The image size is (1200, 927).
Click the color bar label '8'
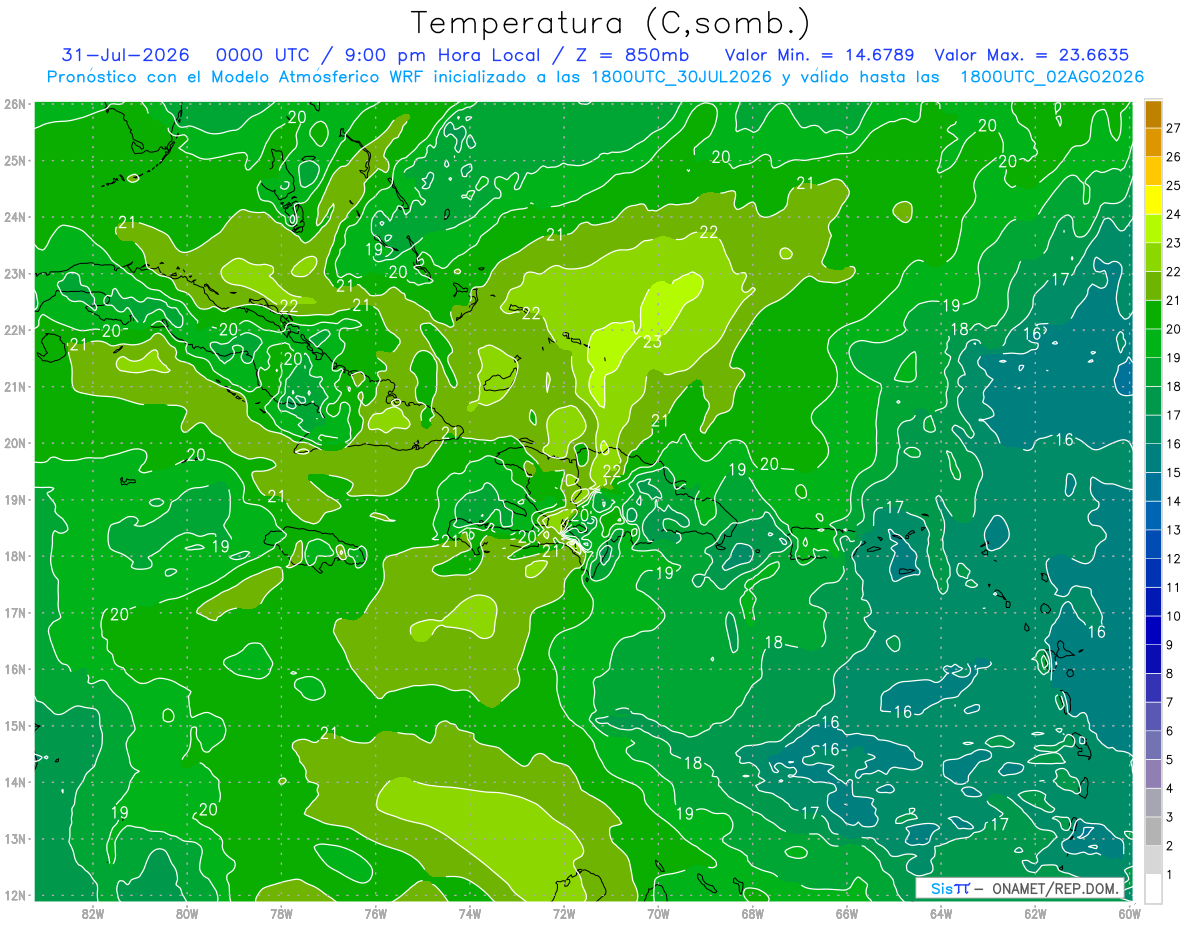tap(1171, 674)
